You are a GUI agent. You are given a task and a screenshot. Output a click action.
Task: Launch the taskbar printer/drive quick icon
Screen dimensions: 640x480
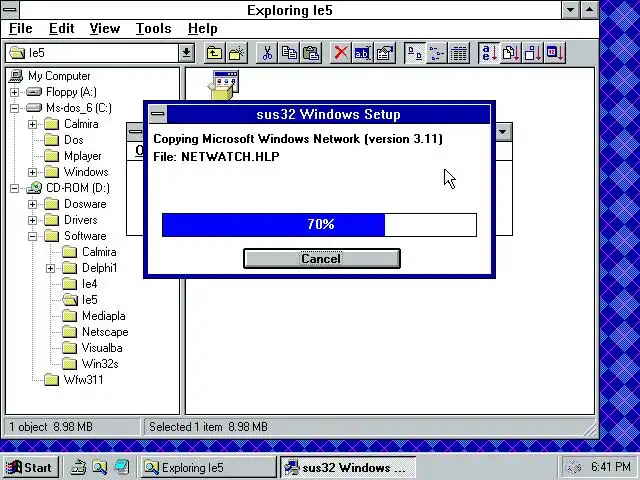[78, 467]
